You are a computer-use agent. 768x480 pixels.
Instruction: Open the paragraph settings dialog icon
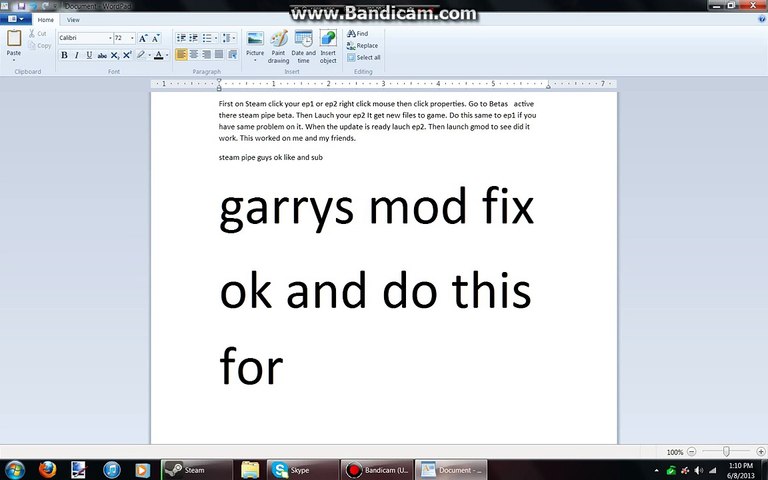pyautogui.click(x=232, y=54)
